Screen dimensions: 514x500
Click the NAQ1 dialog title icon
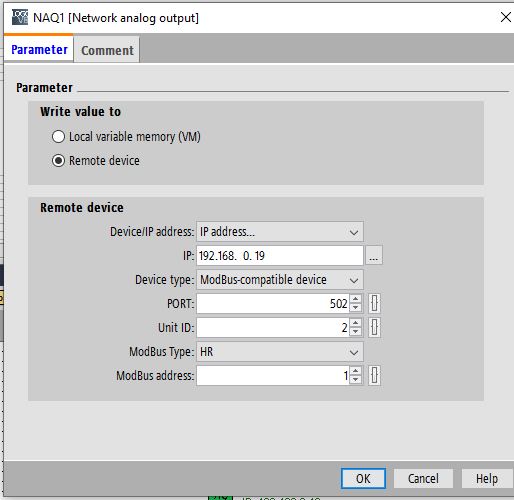[x=20, y=17]
